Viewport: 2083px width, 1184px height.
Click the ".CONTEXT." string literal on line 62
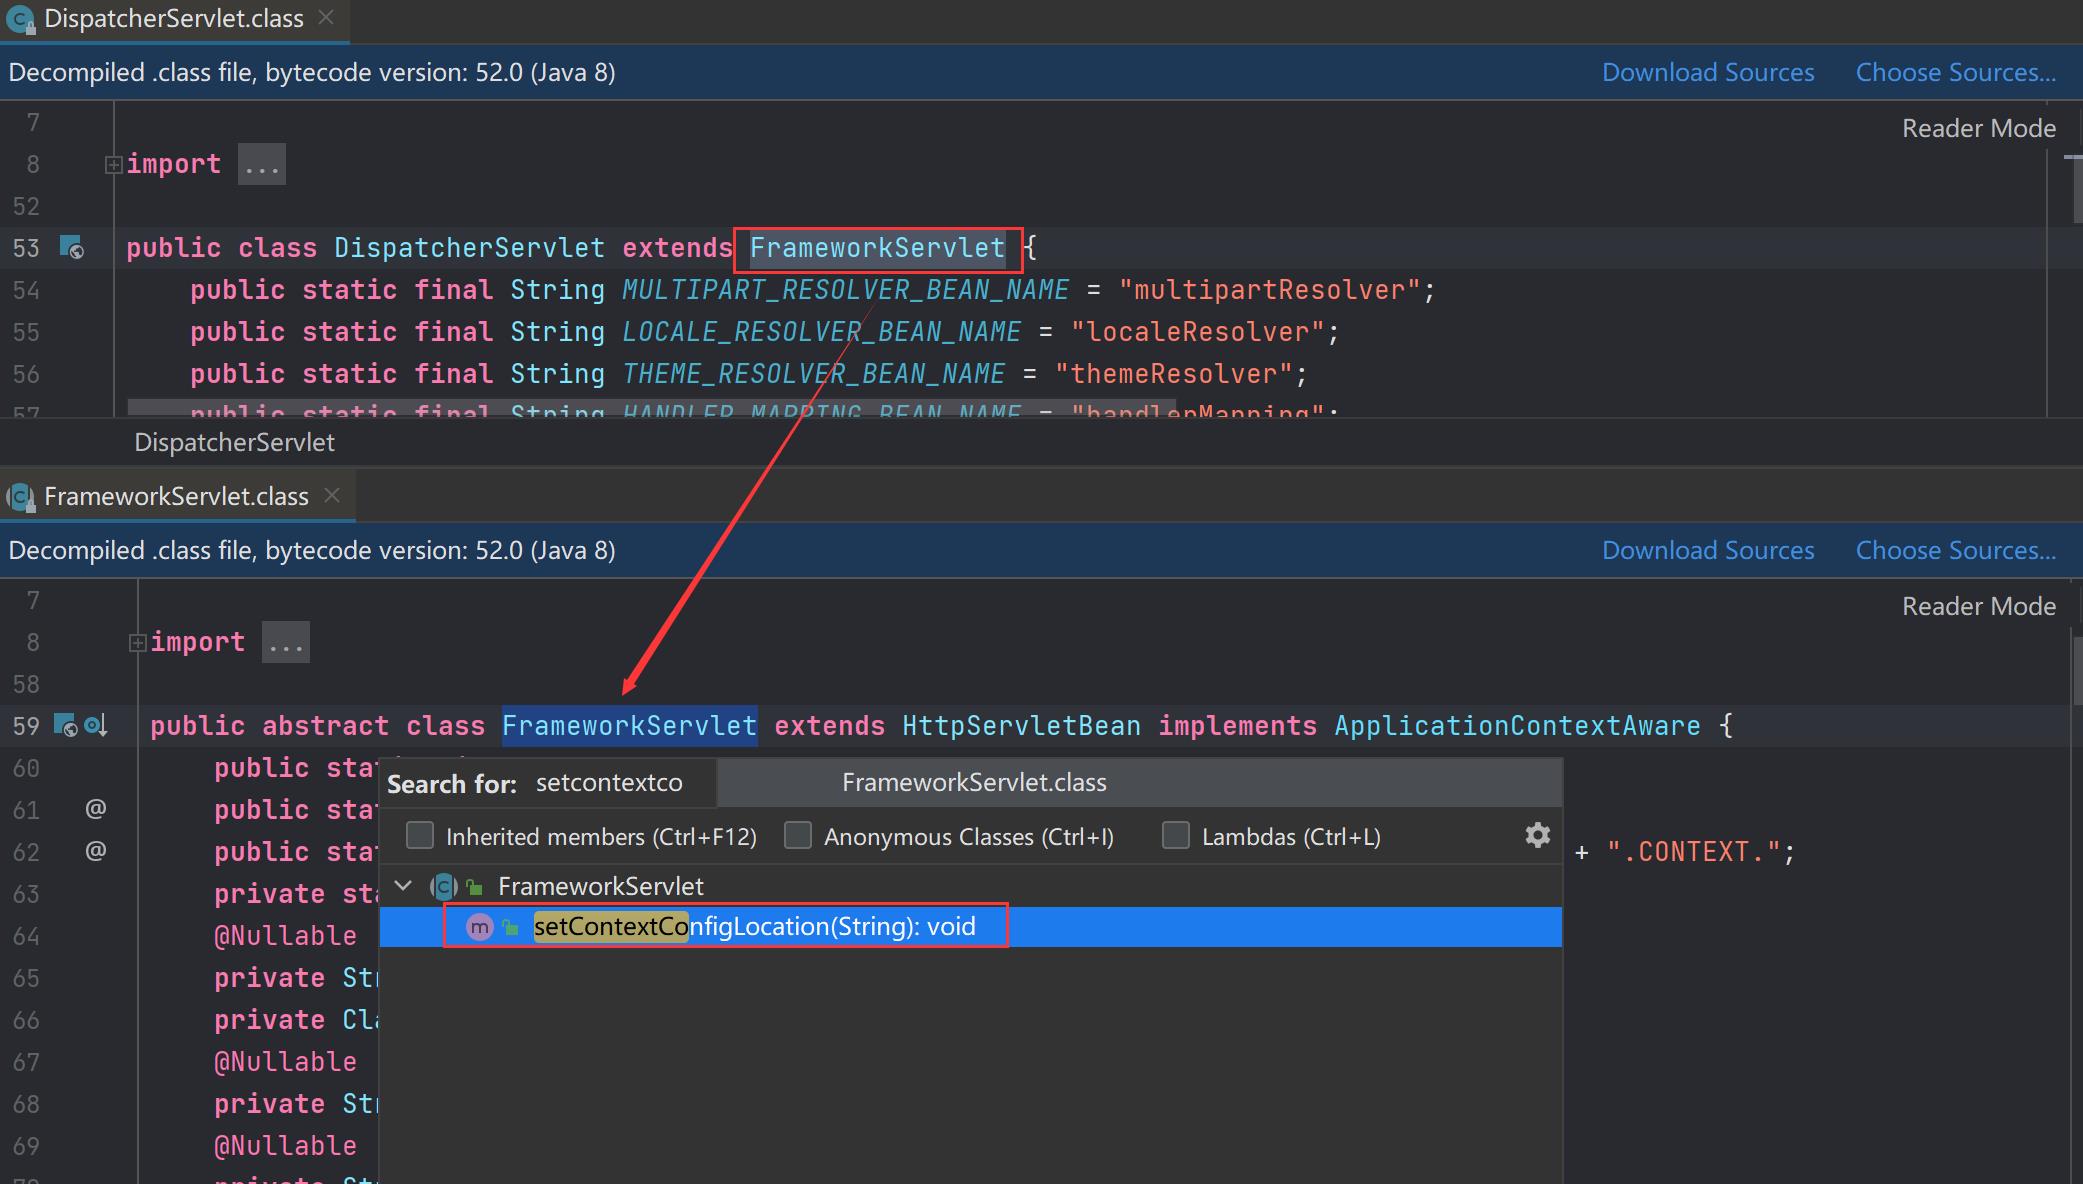1693,852
